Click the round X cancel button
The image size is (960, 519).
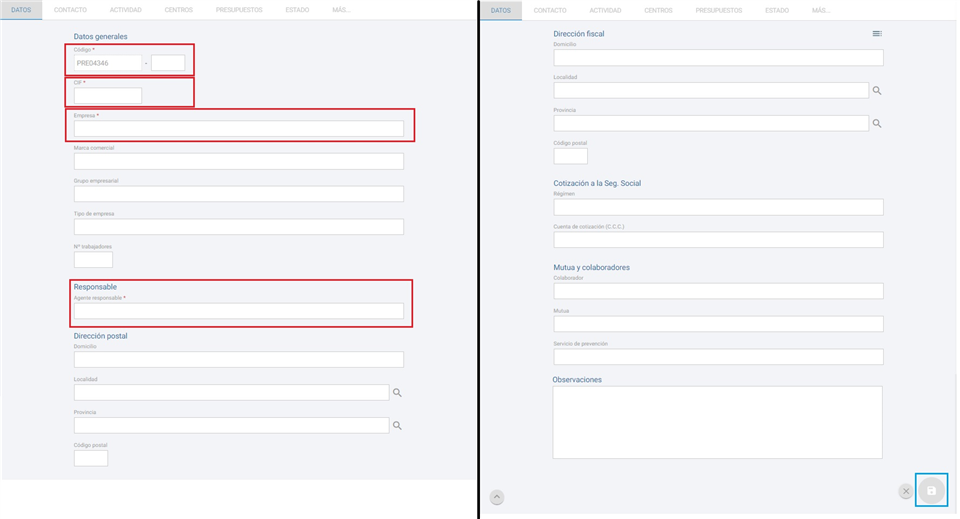click(x=906, y=491)
